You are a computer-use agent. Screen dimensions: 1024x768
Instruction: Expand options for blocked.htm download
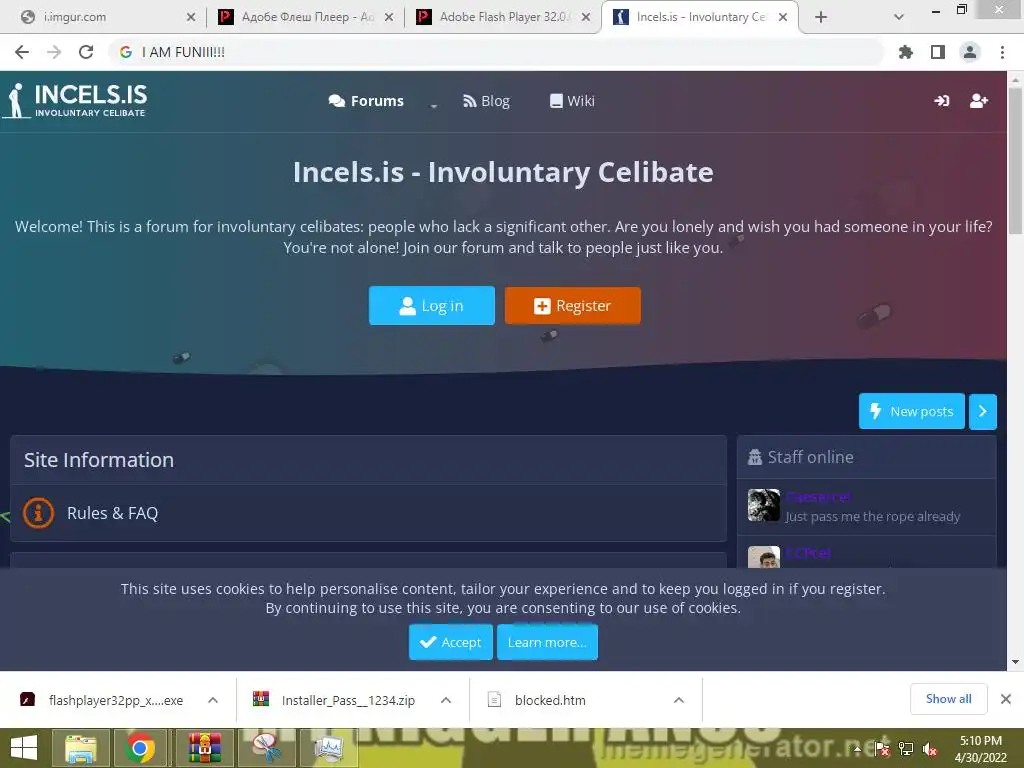coord(679,700)
